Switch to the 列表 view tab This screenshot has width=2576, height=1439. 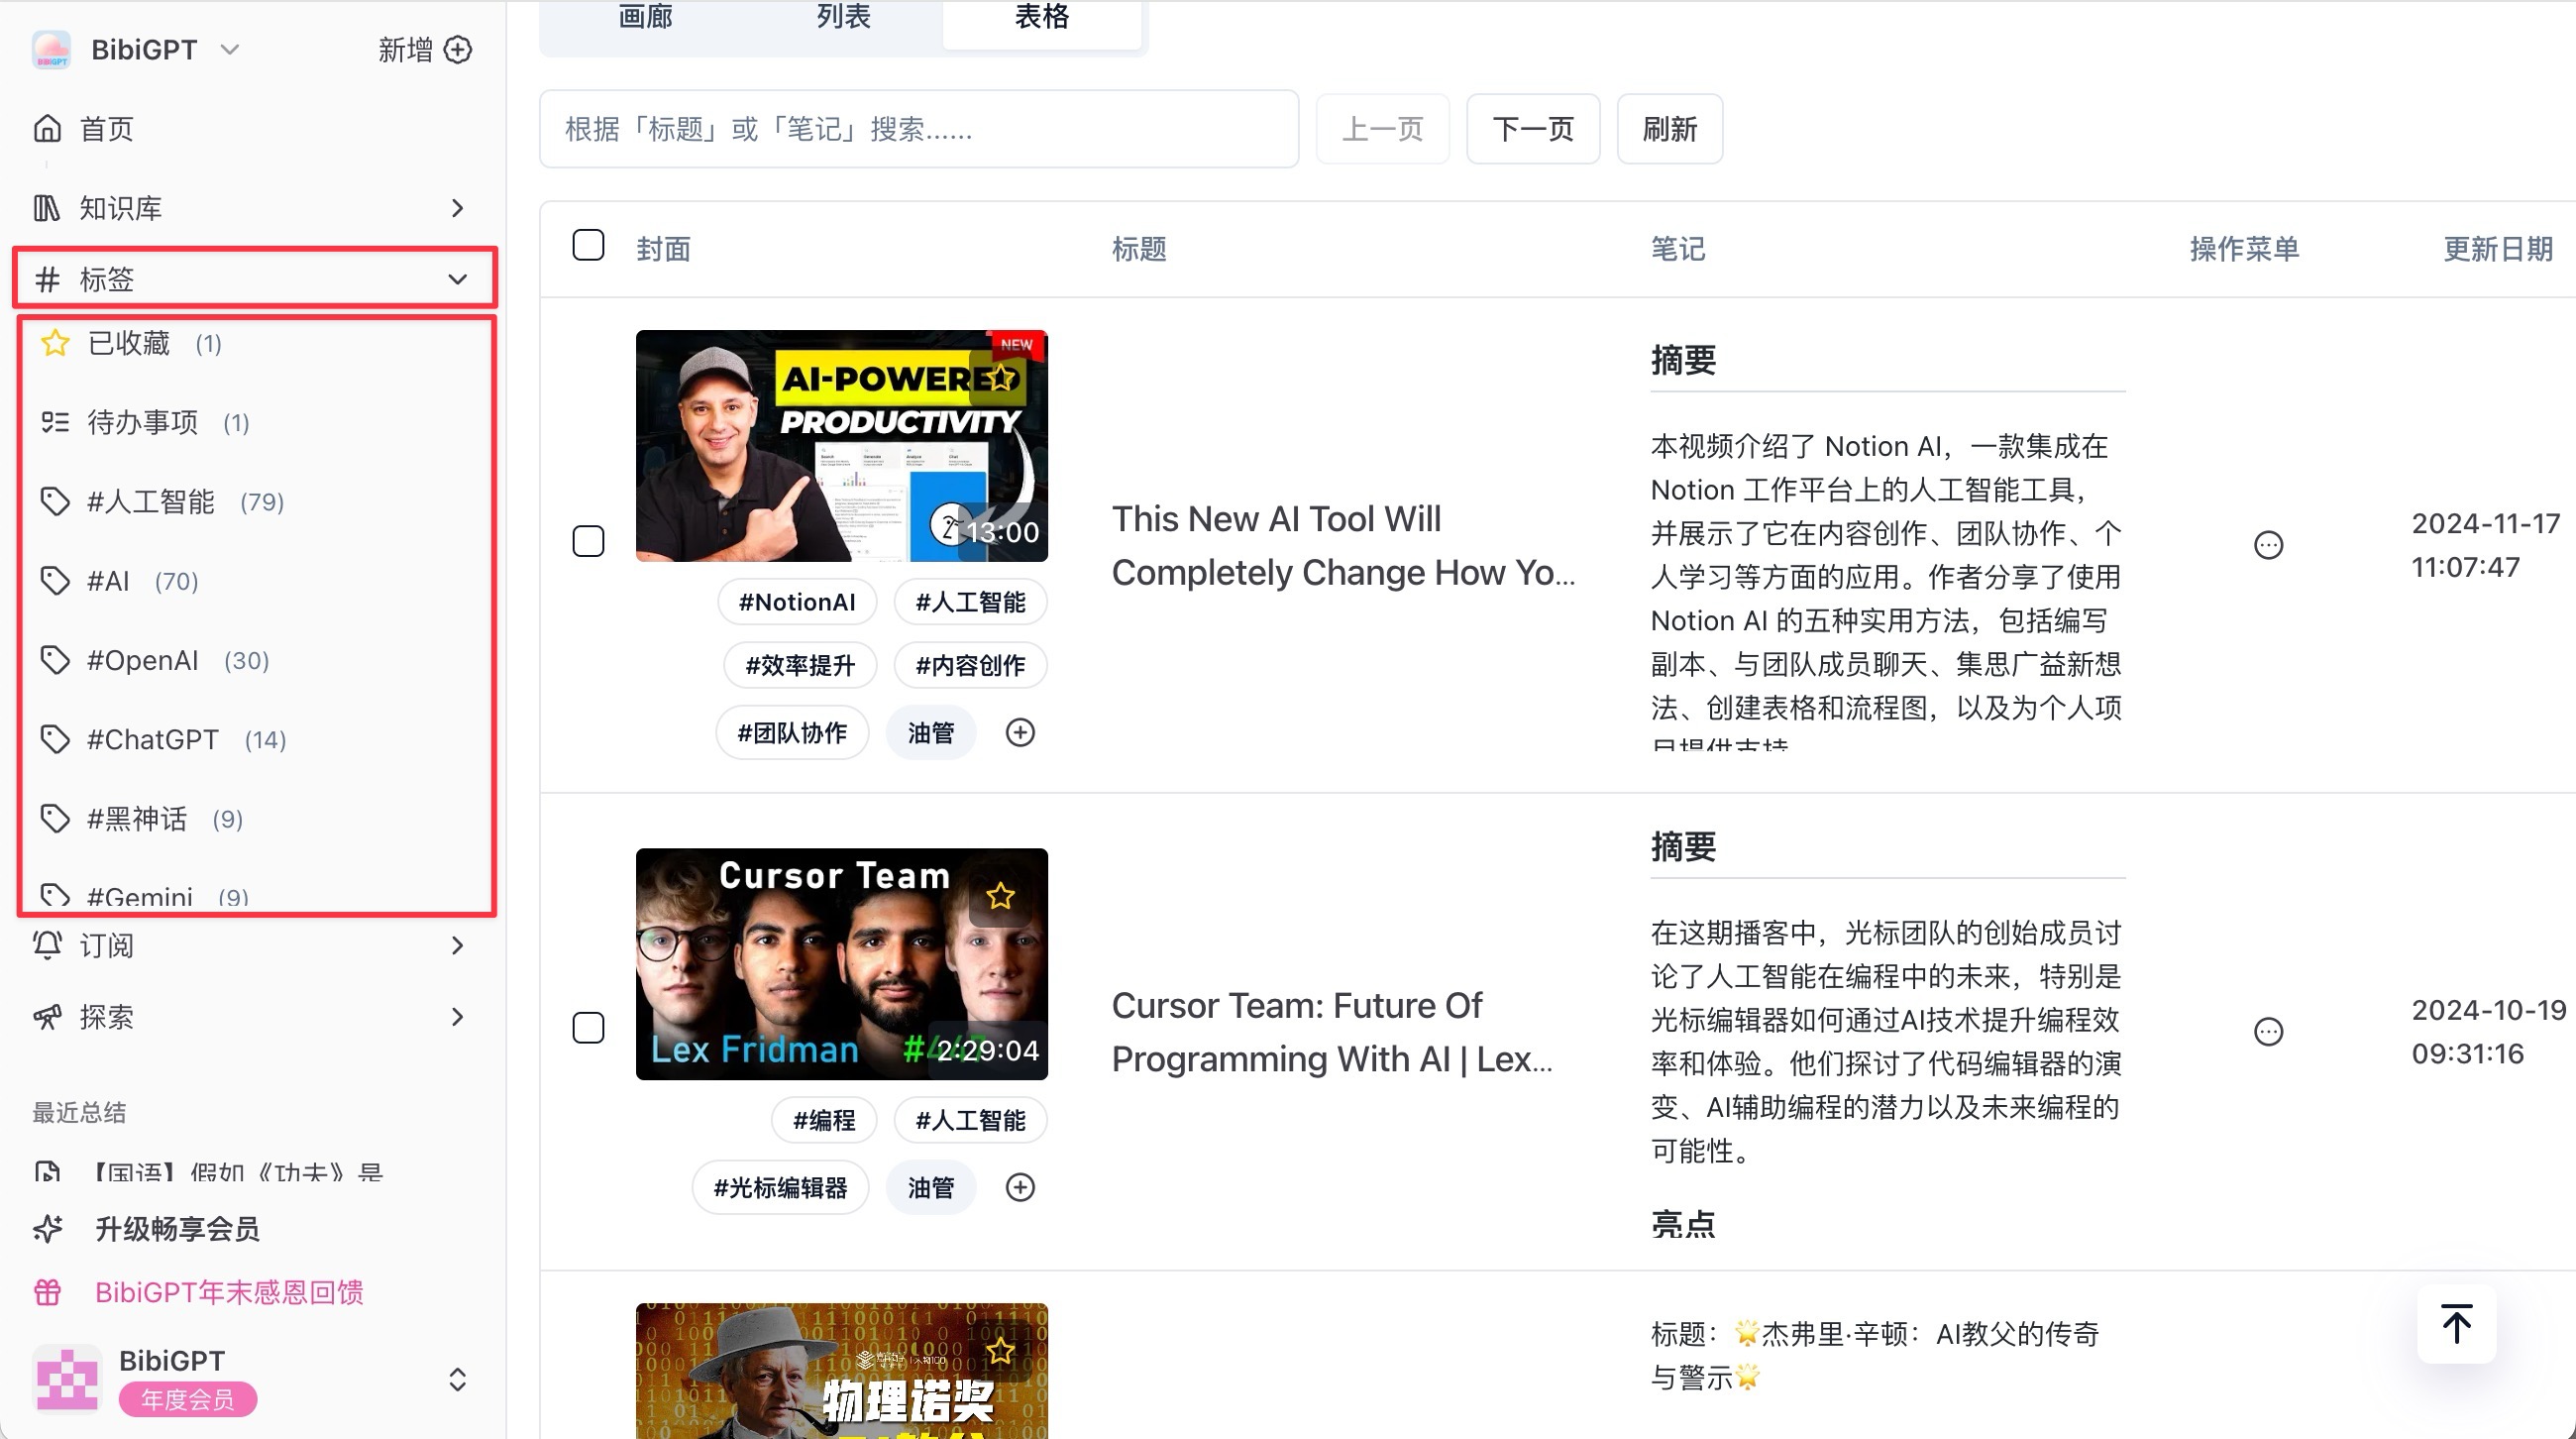click(x=843, y=18)
